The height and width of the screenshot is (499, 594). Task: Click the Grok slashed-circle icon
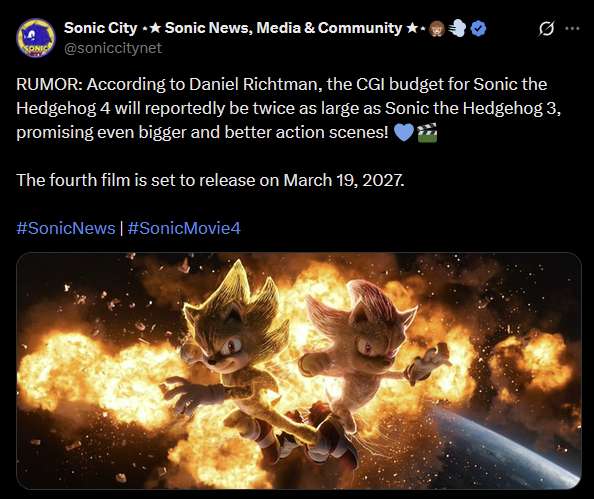pyautogui.click(x=546, y=28)
